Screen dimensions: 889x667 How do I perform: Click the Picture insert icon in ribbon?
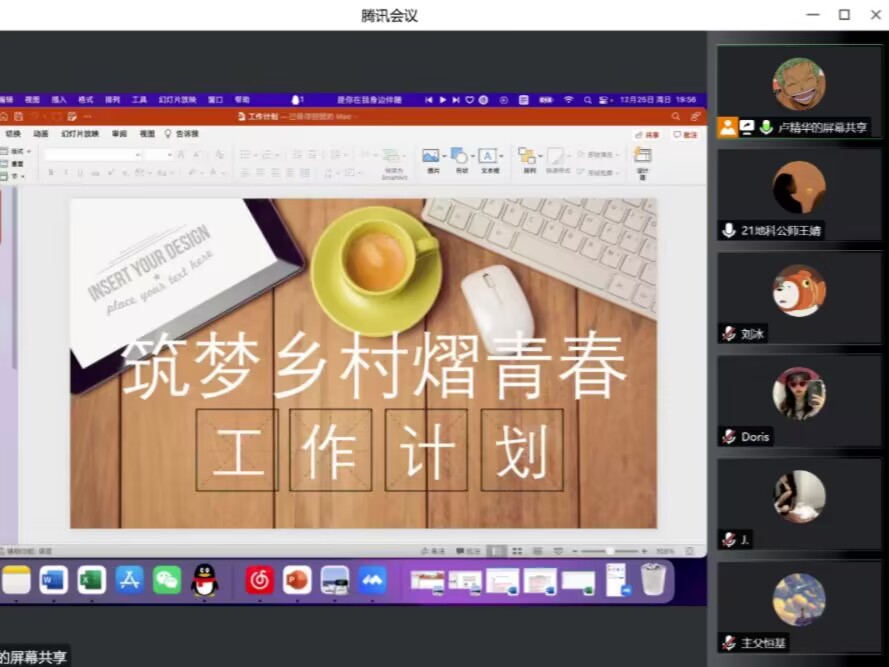431,156
